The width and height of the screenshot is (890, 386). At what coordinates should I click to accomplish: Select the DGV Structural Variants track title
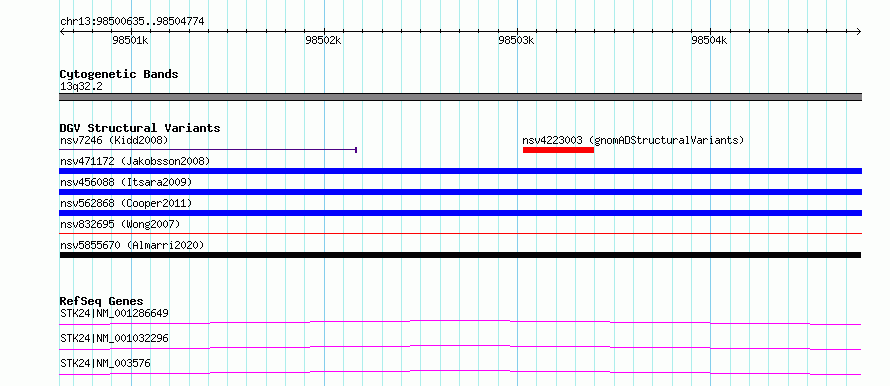(x=140, y=128)
